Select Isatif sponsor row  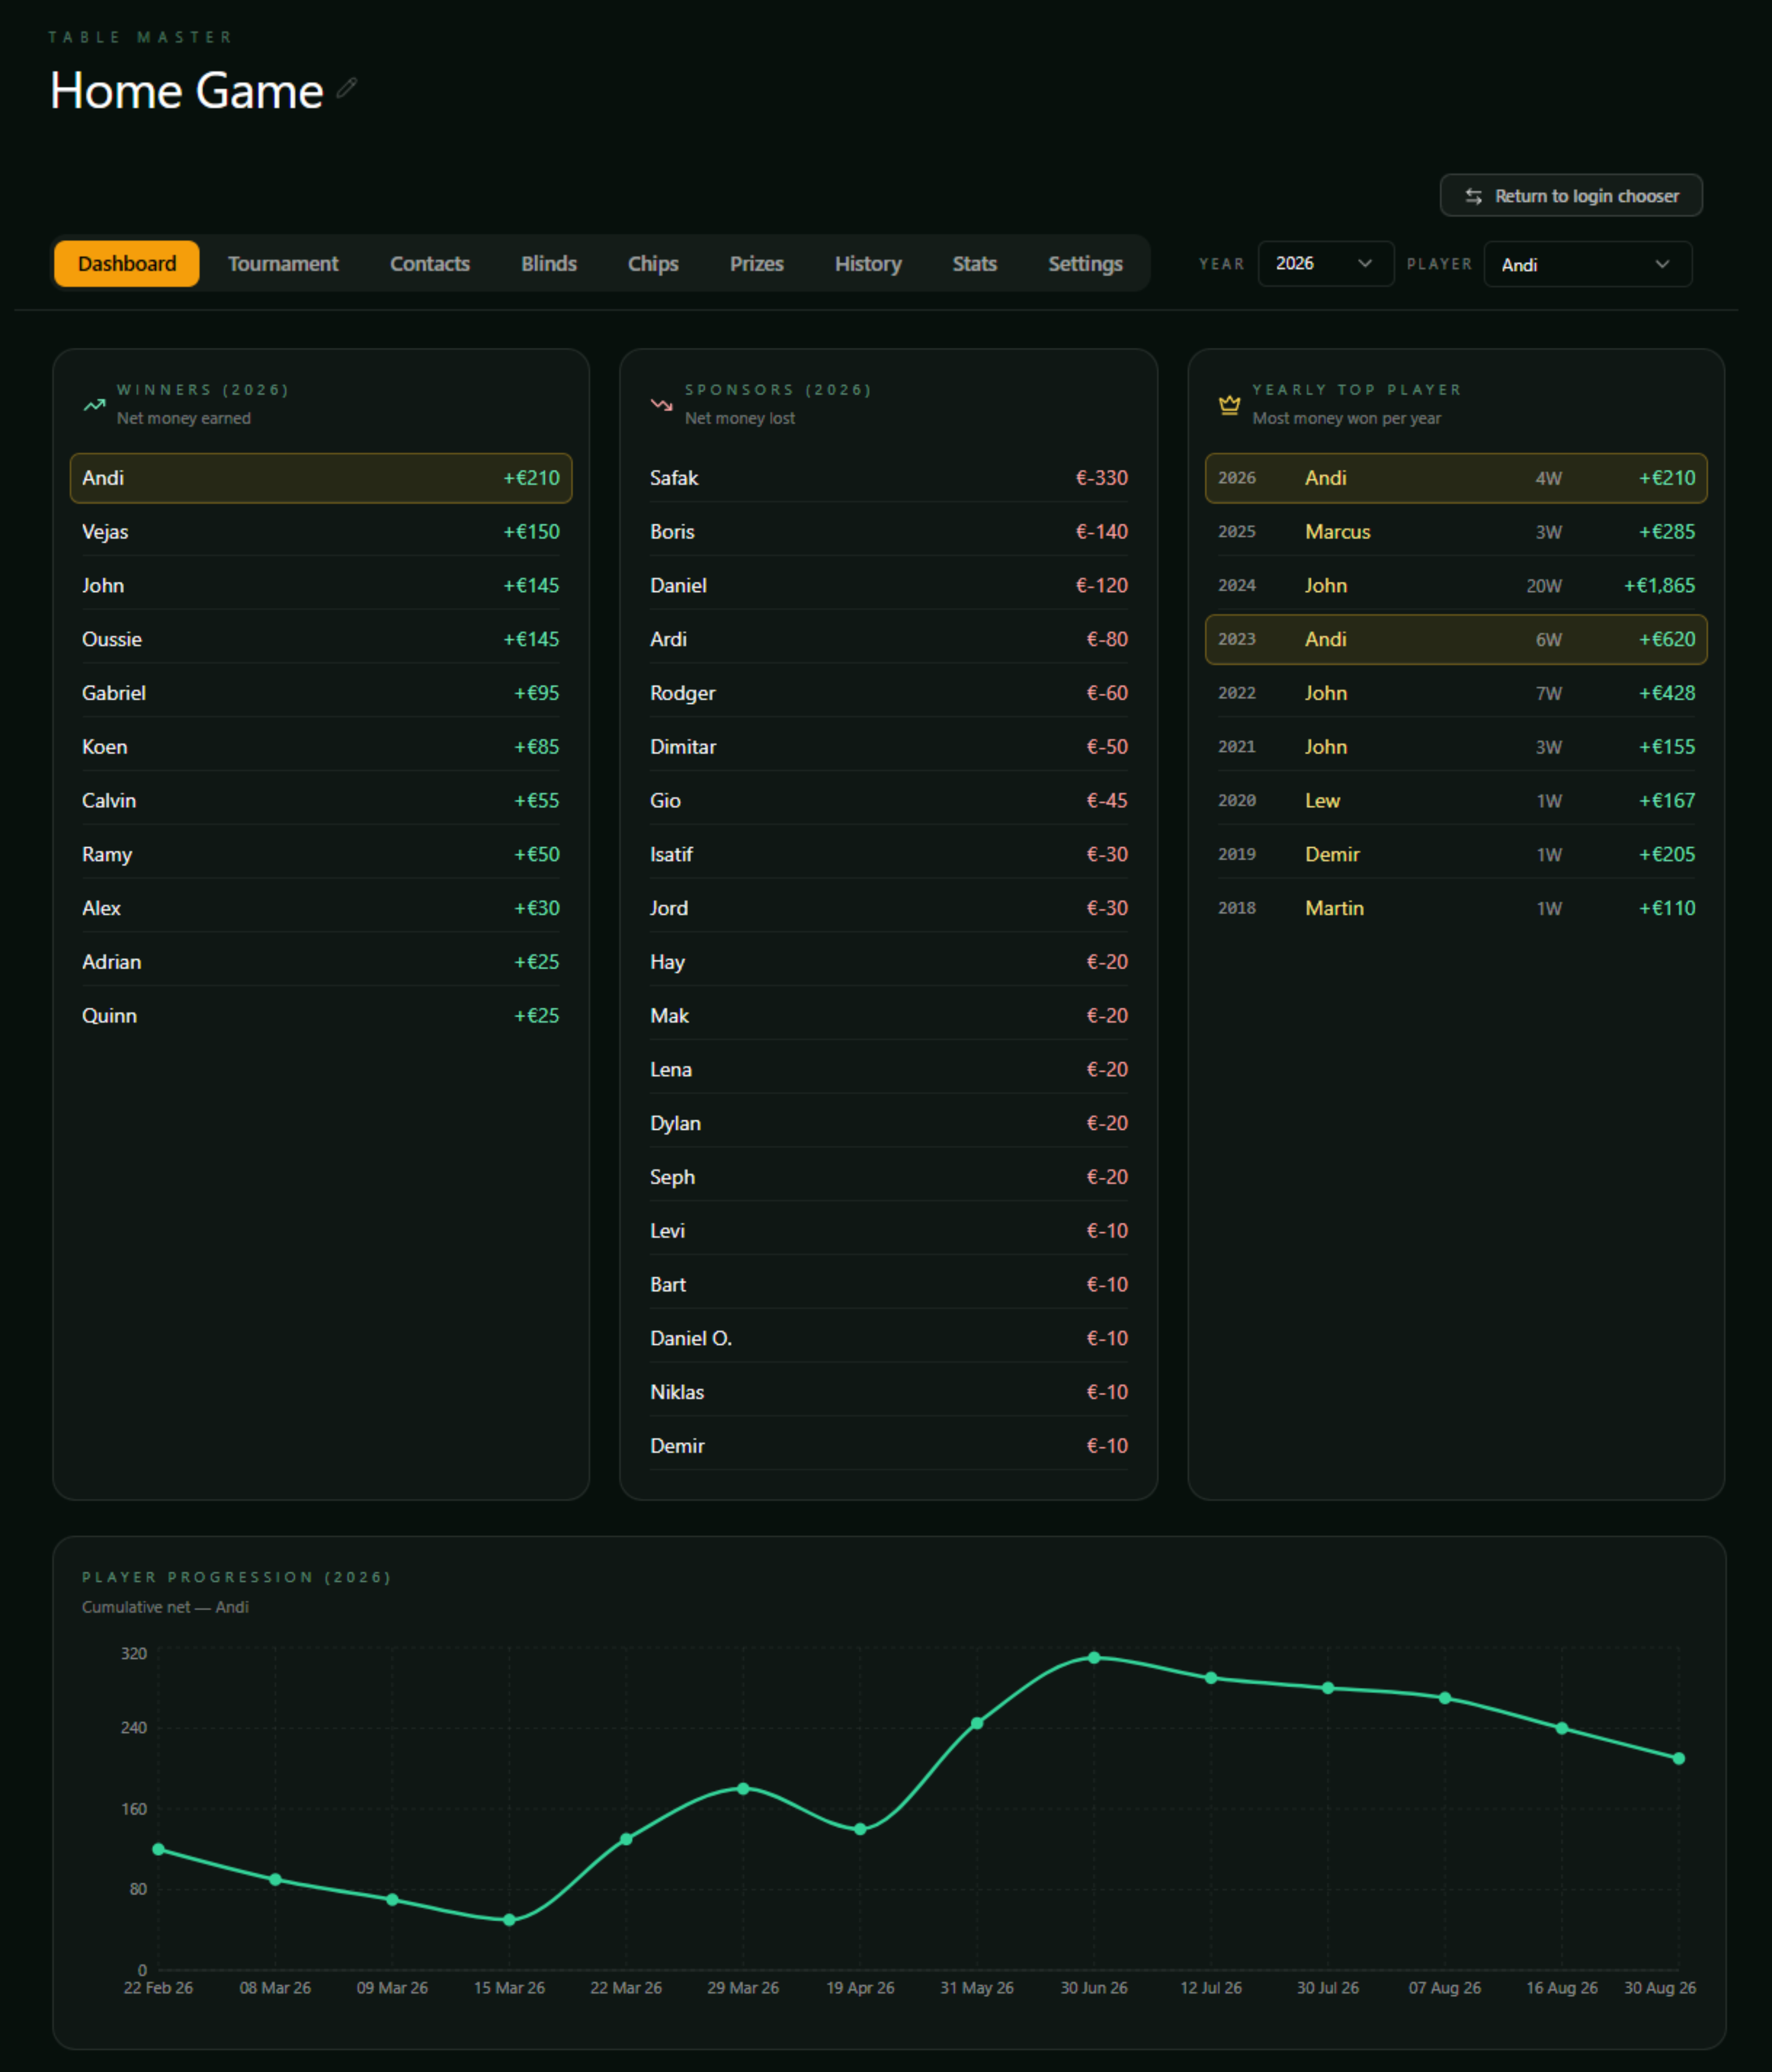coord(889,855)
